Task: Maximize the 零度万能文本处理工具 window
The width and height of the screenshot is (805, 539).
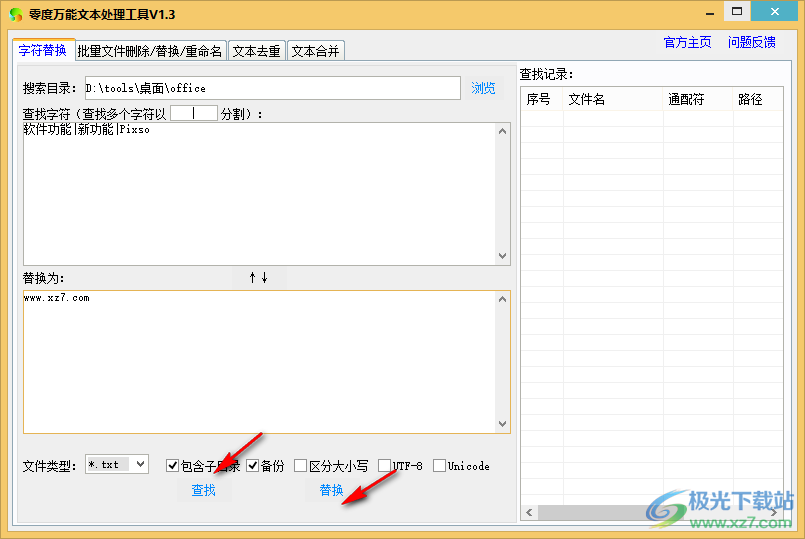Action: 737,11
